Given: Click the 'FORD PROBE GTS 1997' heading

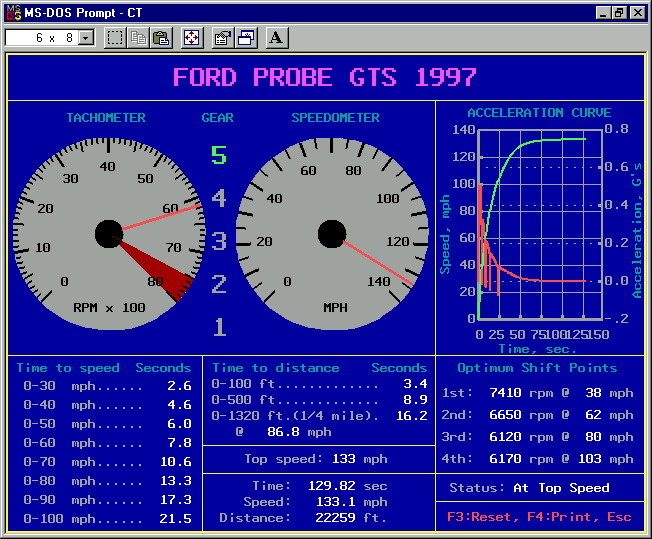Looking at the screenshot, I should [x=325, y=77].
